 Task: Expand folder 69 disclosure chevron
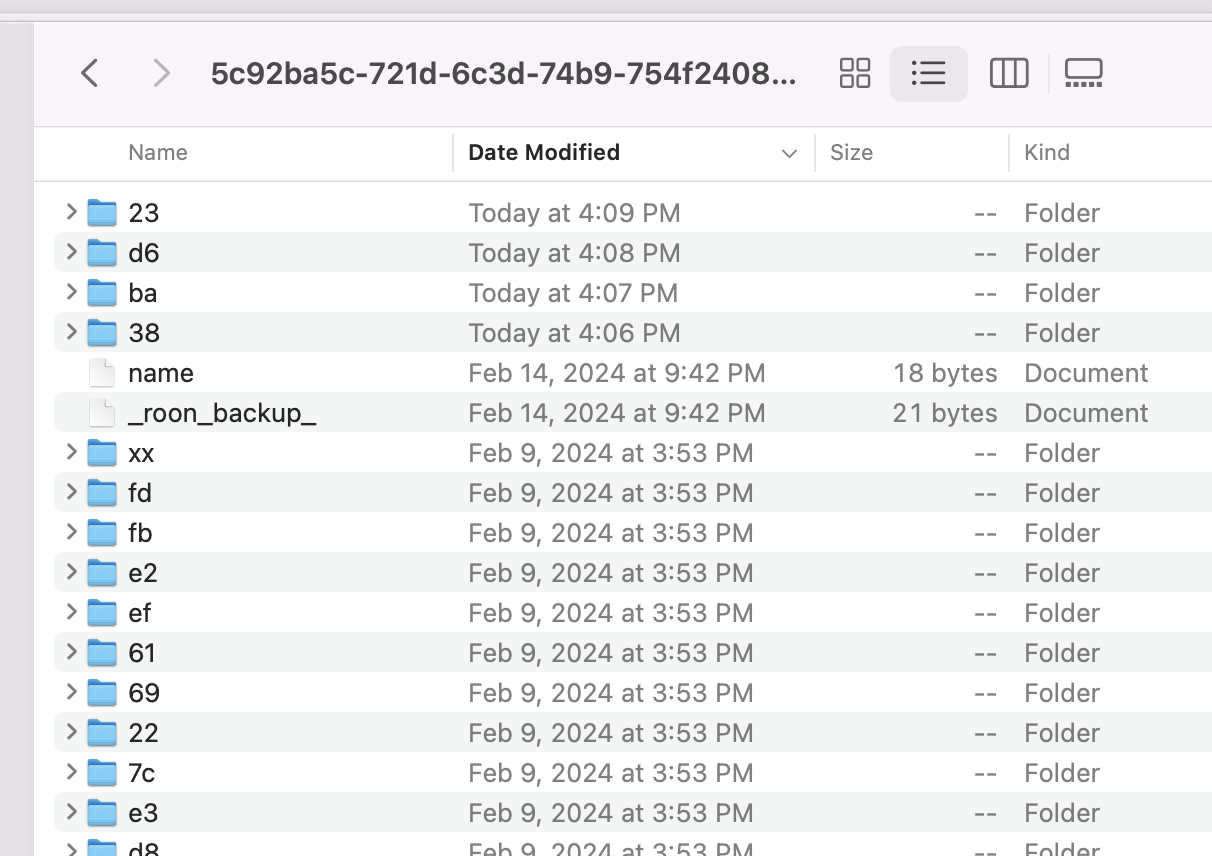(x=71, y=692)
